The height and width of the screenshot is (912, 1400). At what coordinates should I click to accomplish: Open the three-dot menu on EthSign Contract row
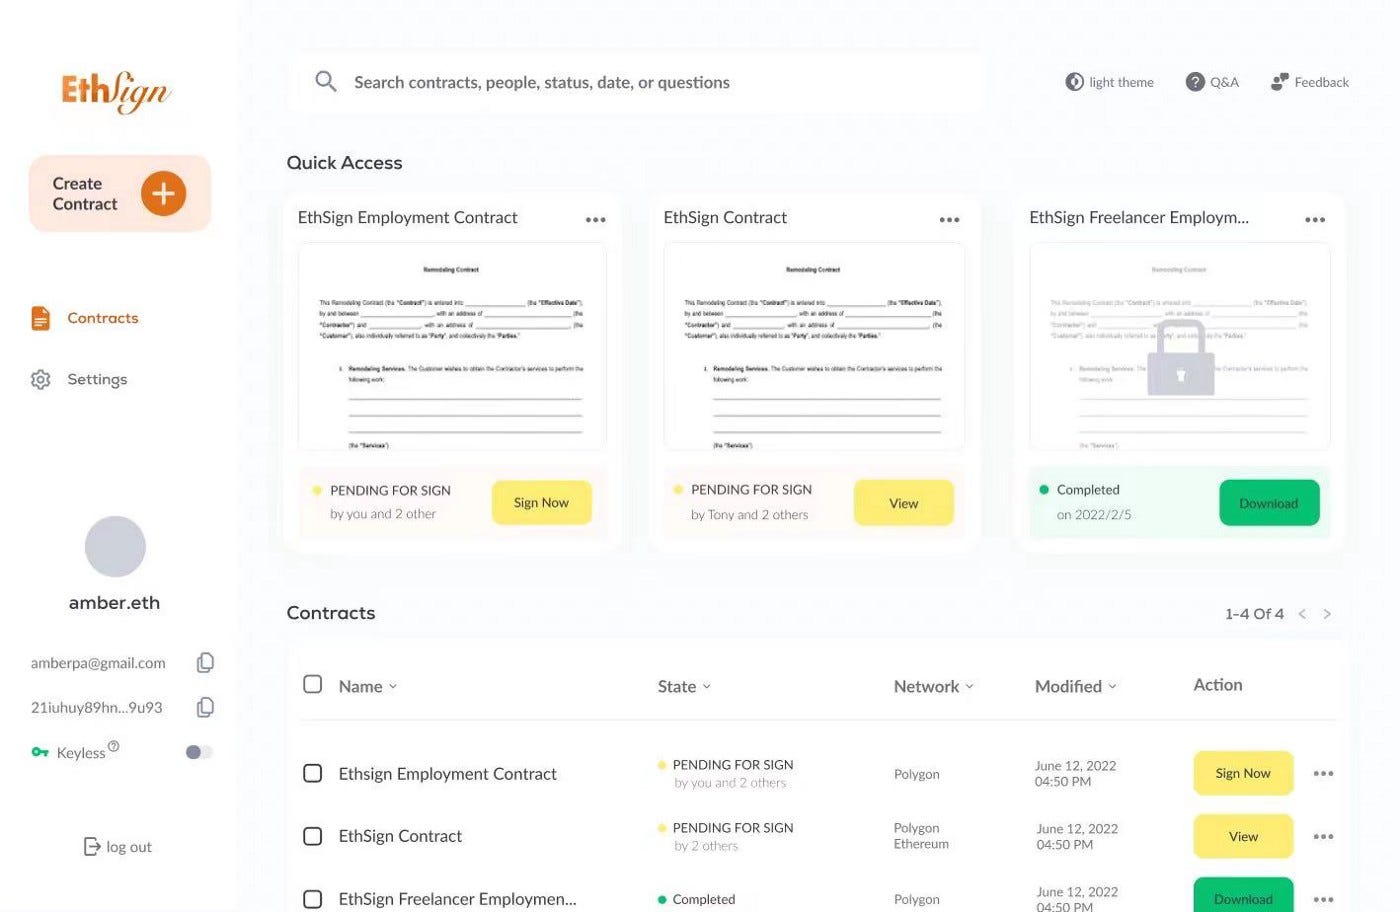point(1323,836)
